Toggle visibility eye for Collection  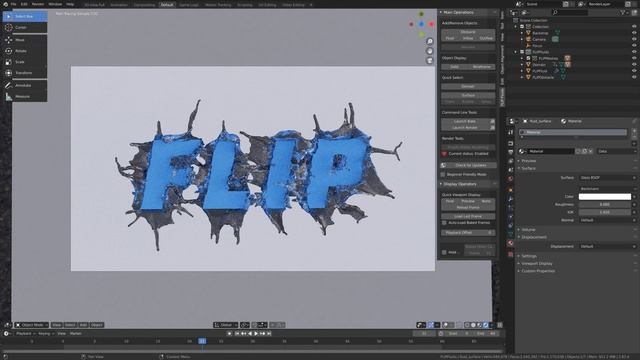[634, 27]
